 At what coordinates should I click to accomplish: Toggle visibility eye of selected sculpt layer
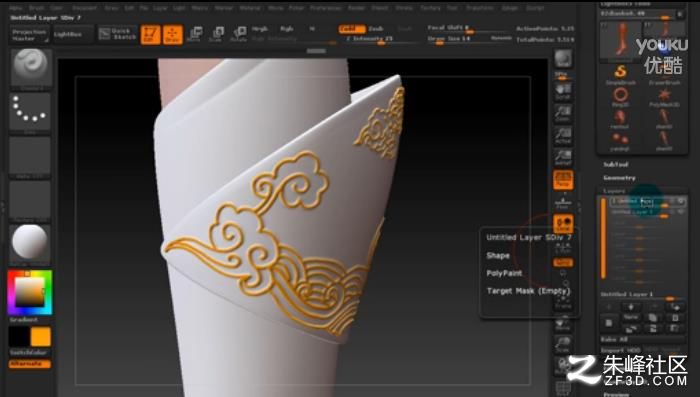click(x=681, y=201)
